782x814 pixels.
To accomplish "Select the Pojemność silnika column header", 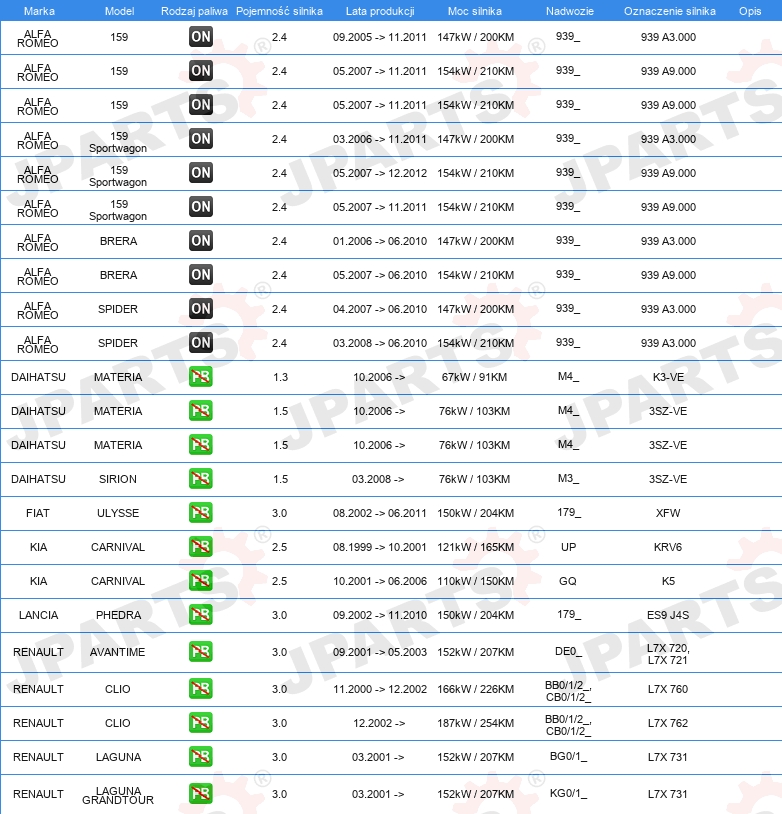I will click(x=279, y=11).
